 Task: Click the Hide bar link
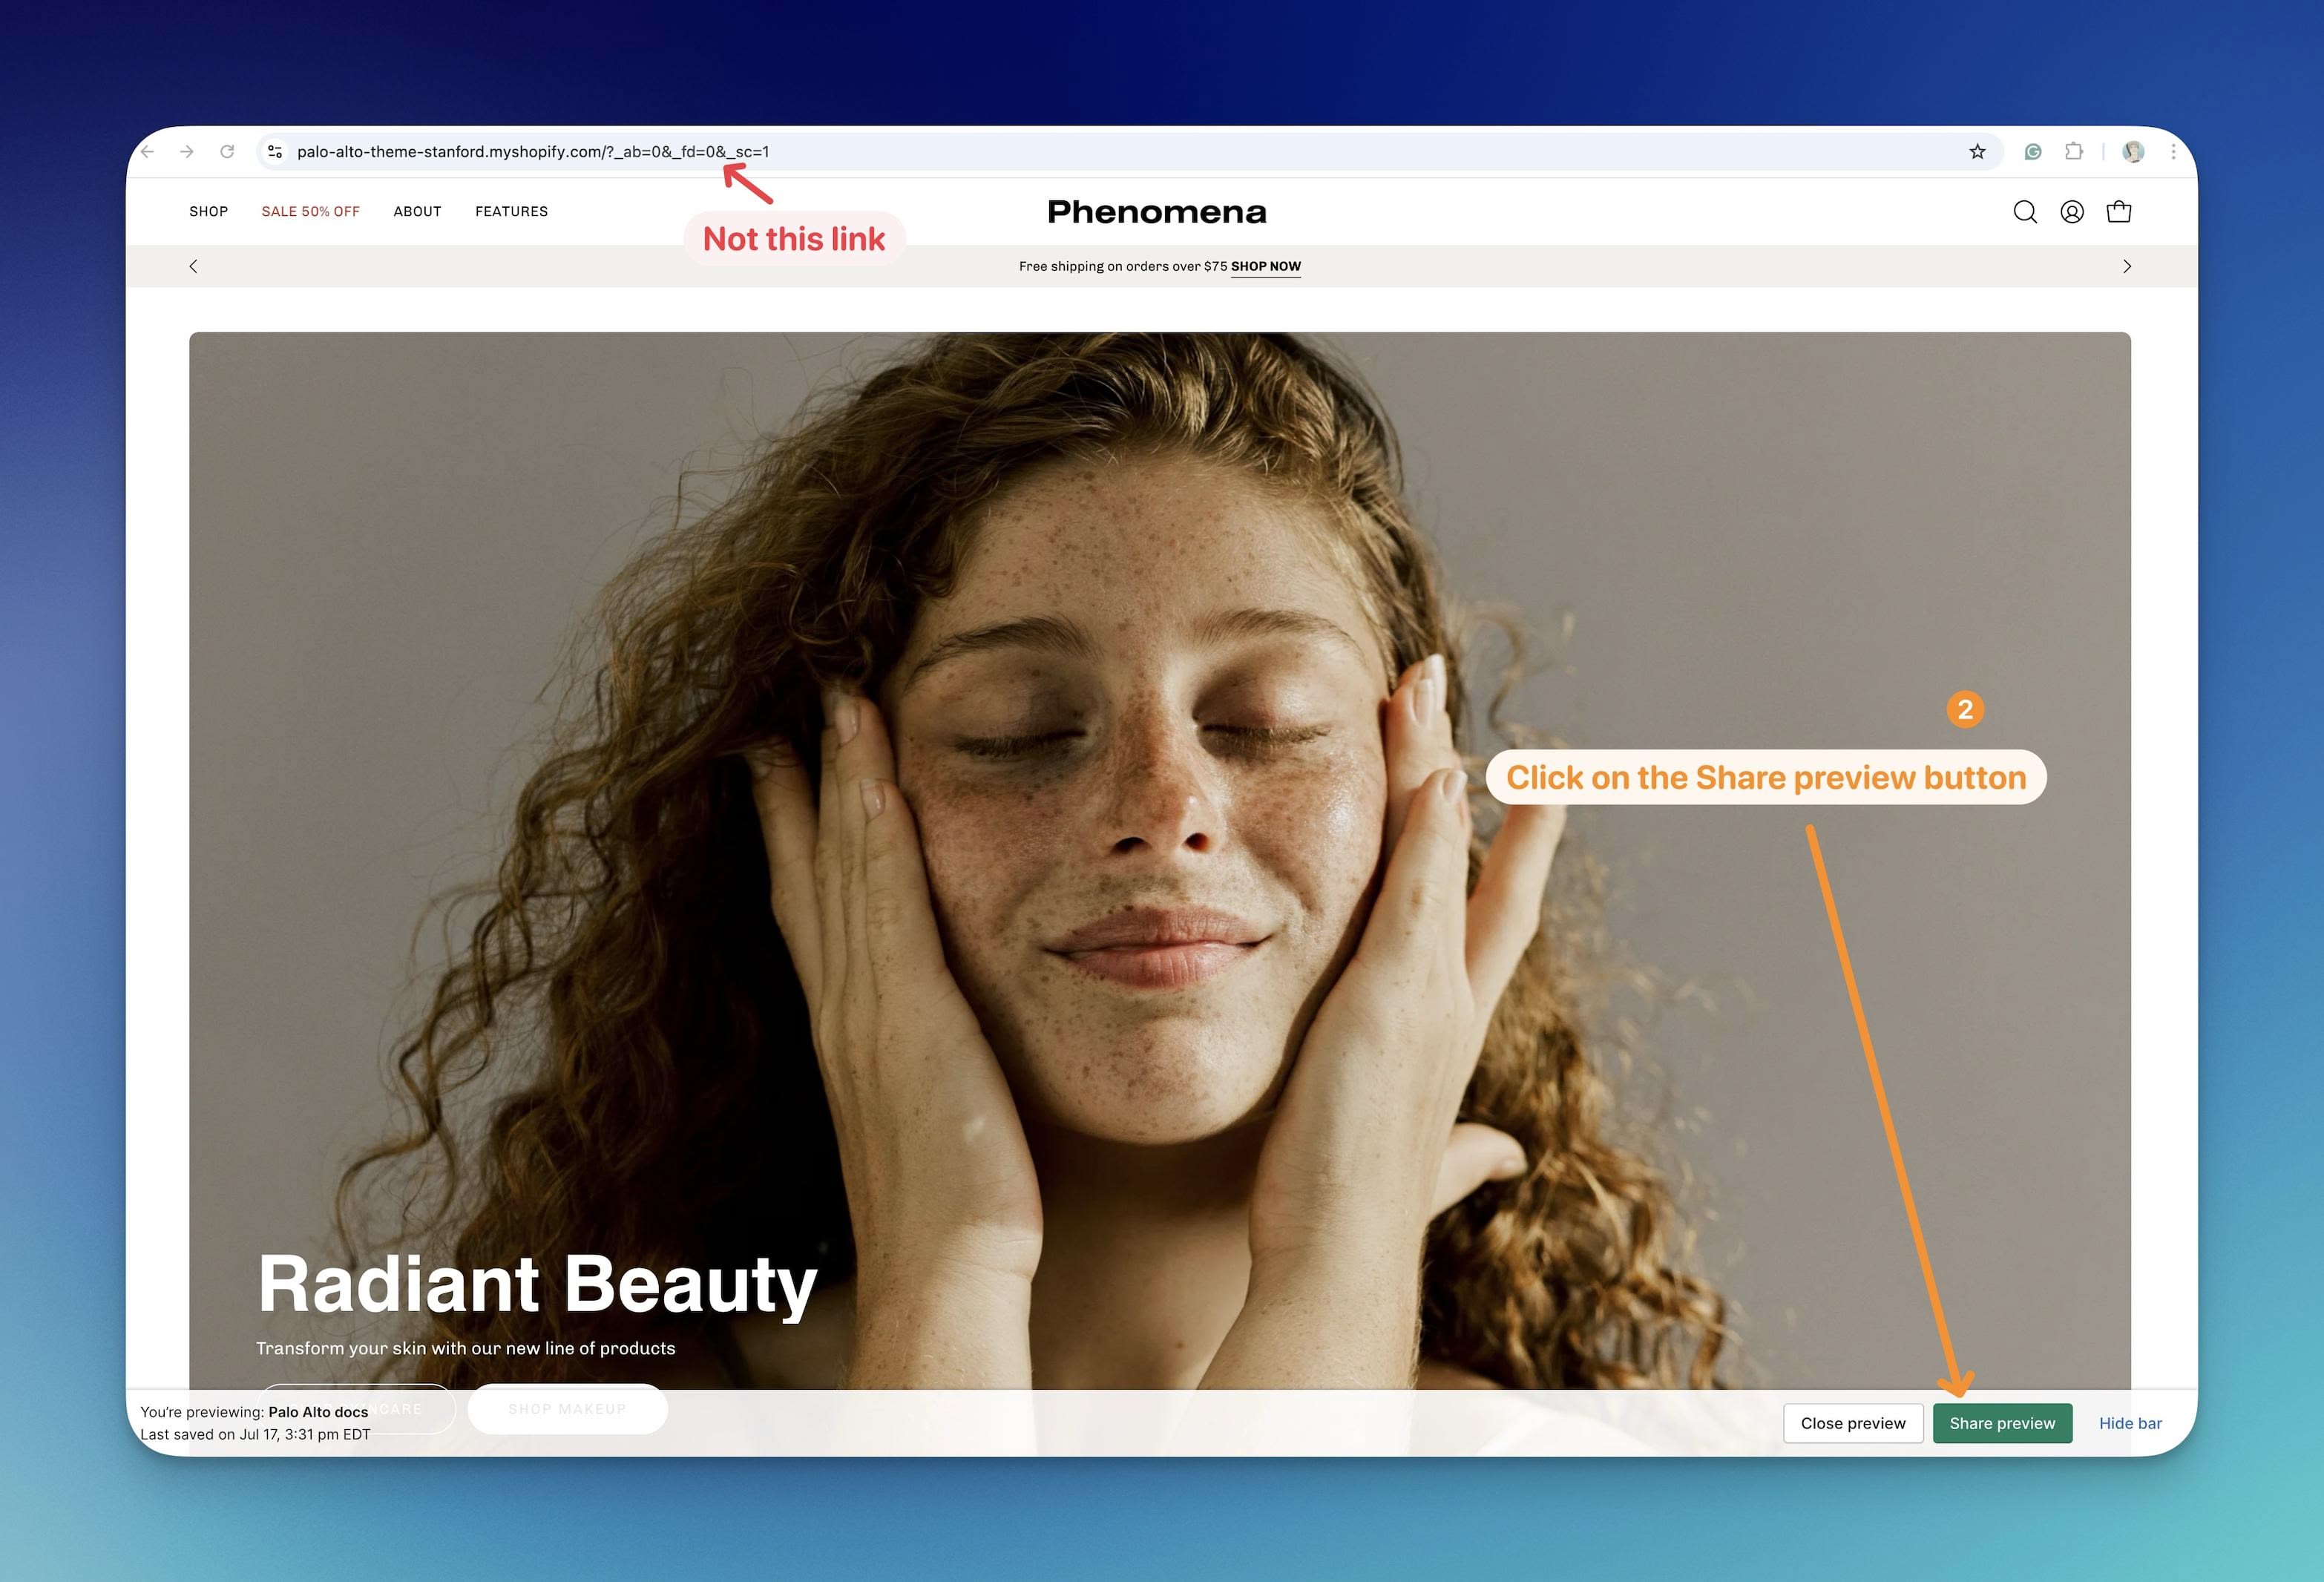click(2130, 1423)
